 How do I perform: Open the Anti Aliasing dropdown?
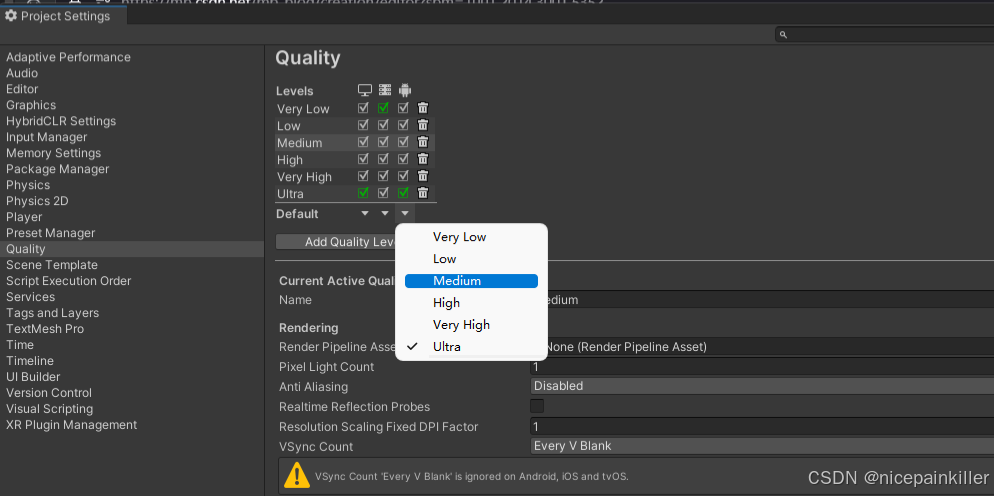tap(762, 386)
